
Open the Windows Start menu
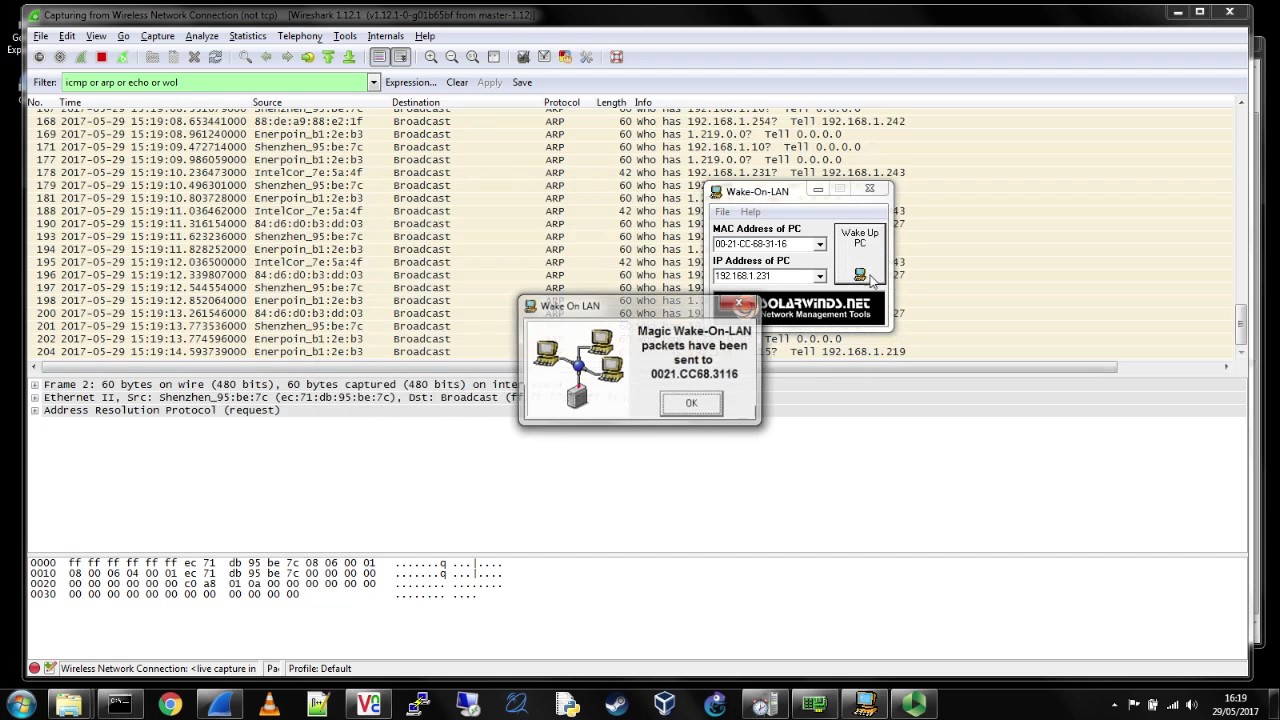coord(22,704)
